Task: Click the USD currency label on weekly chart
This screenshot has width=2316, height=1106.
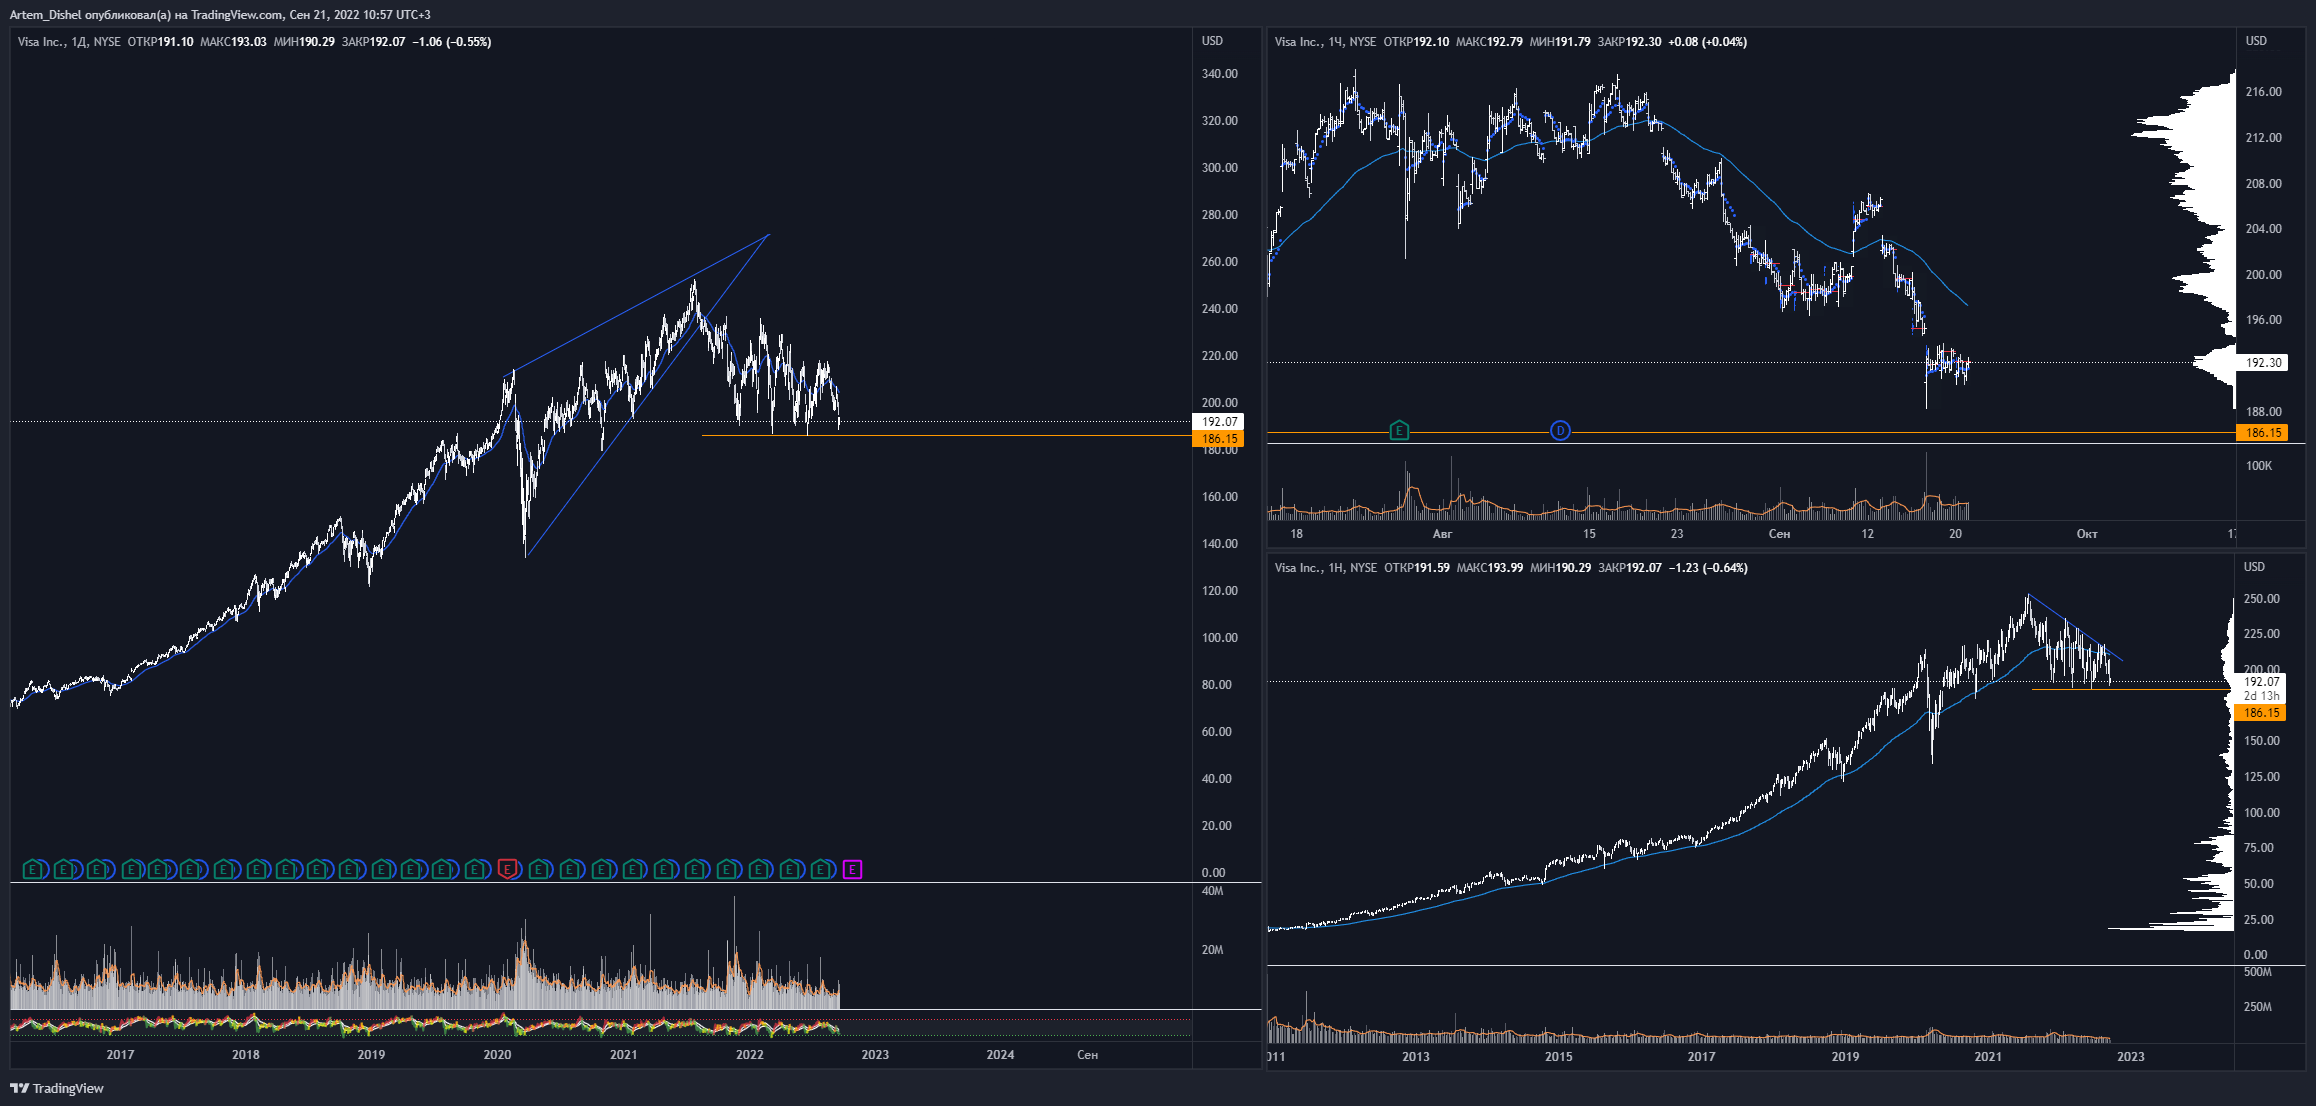Action: [2254, 567]
